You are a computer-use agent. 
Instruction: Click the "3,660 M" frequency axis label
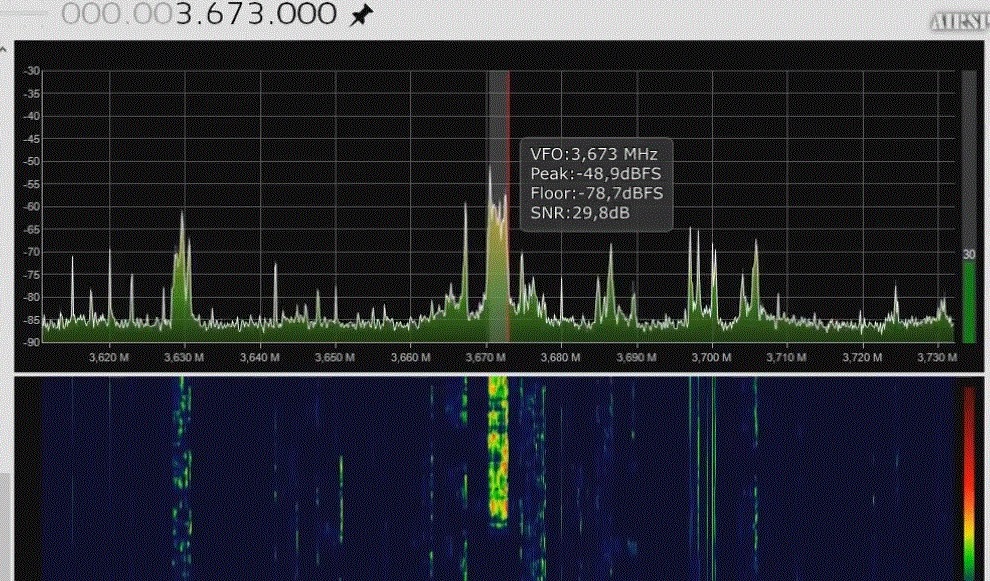click(410, 357)
